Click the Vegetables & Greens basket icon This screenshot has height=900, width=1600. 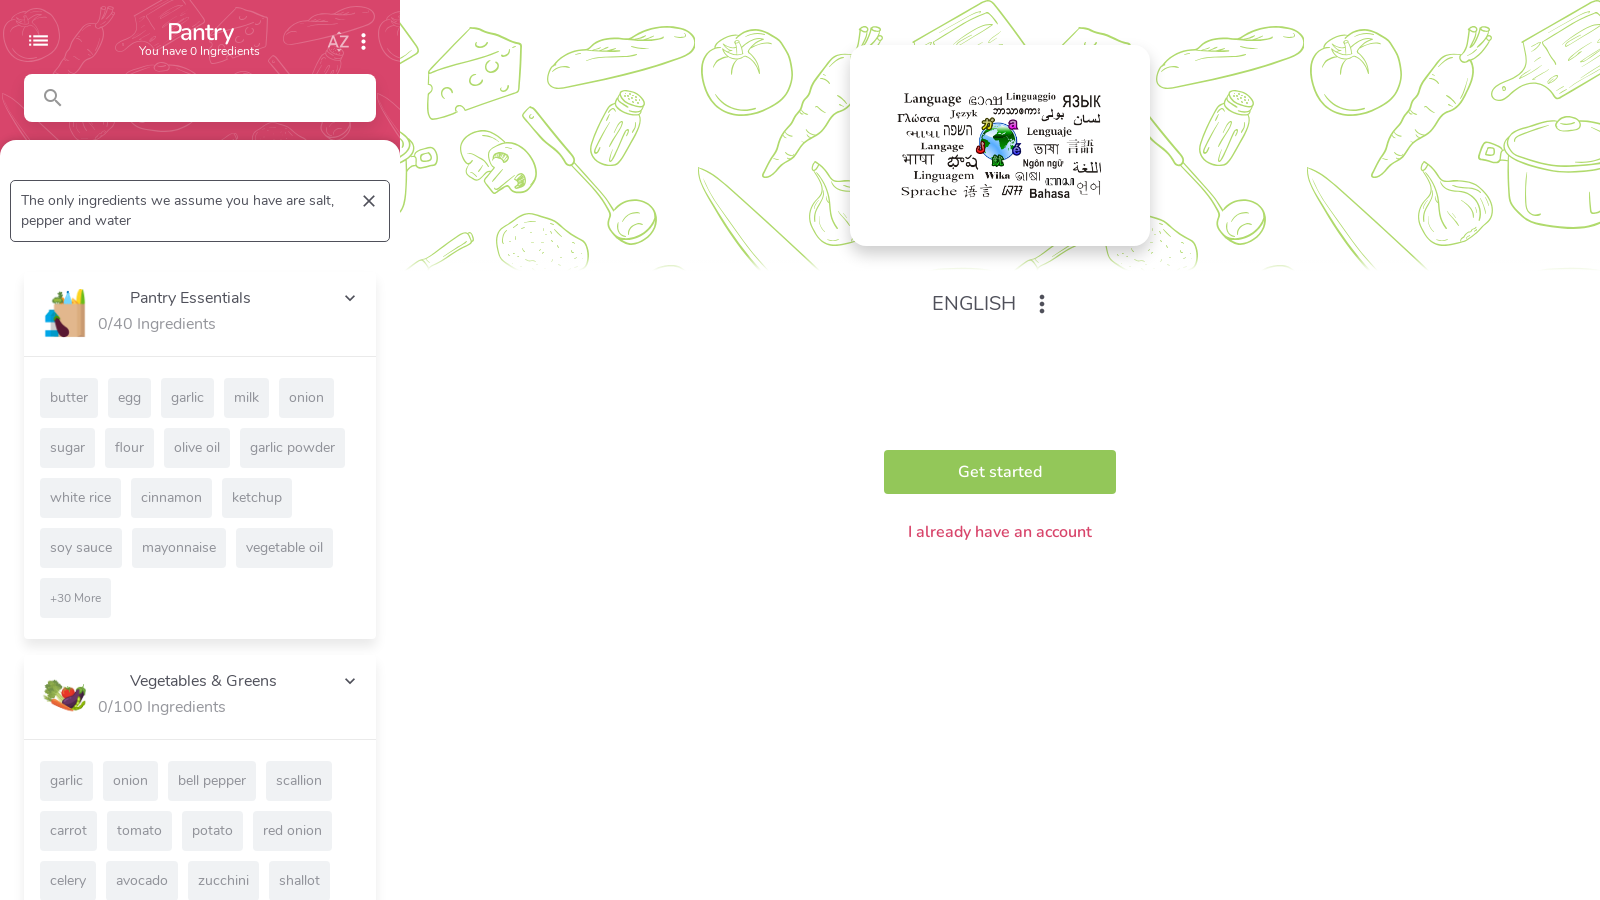(x=65, y=695)
